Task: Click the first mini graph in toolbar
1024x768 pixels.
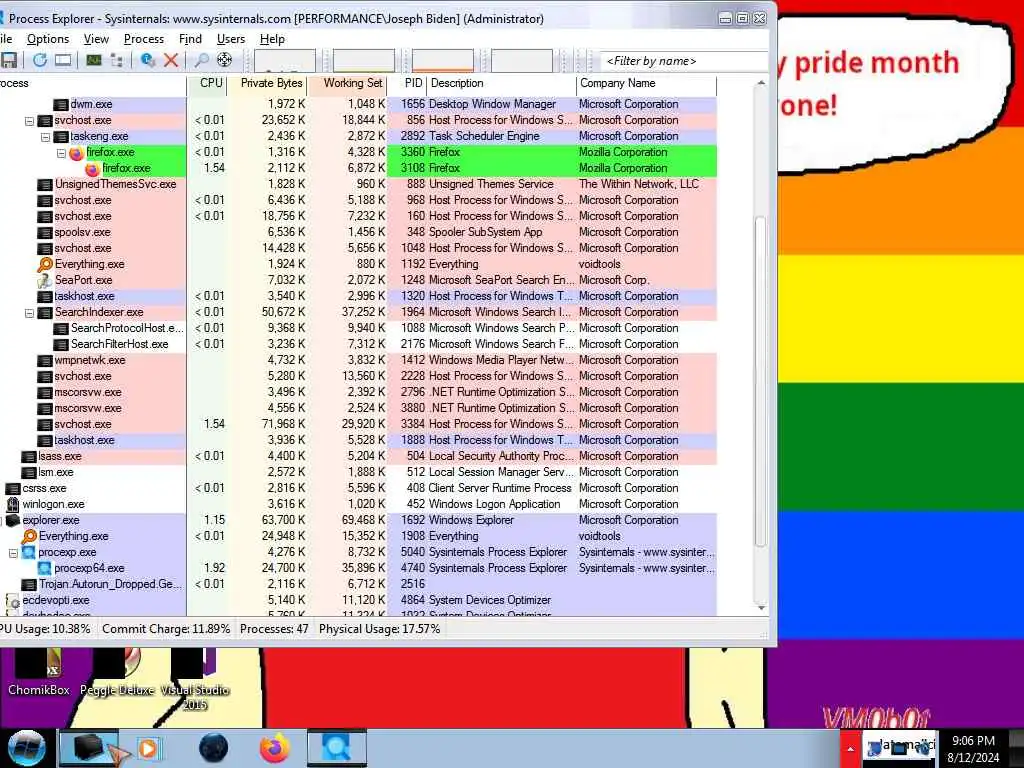Action: click(x=285, y=61)
